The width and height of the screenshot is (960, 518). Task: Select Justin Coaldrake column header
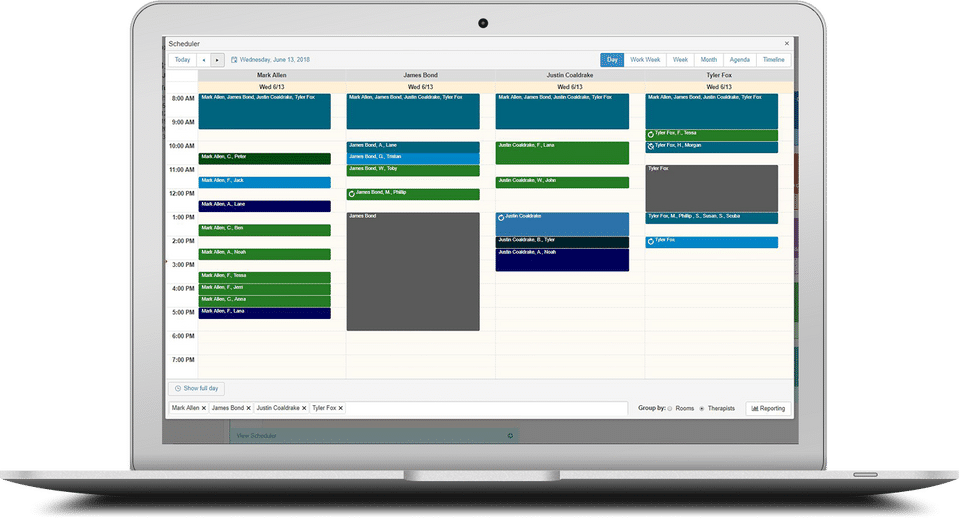point(569,75)
